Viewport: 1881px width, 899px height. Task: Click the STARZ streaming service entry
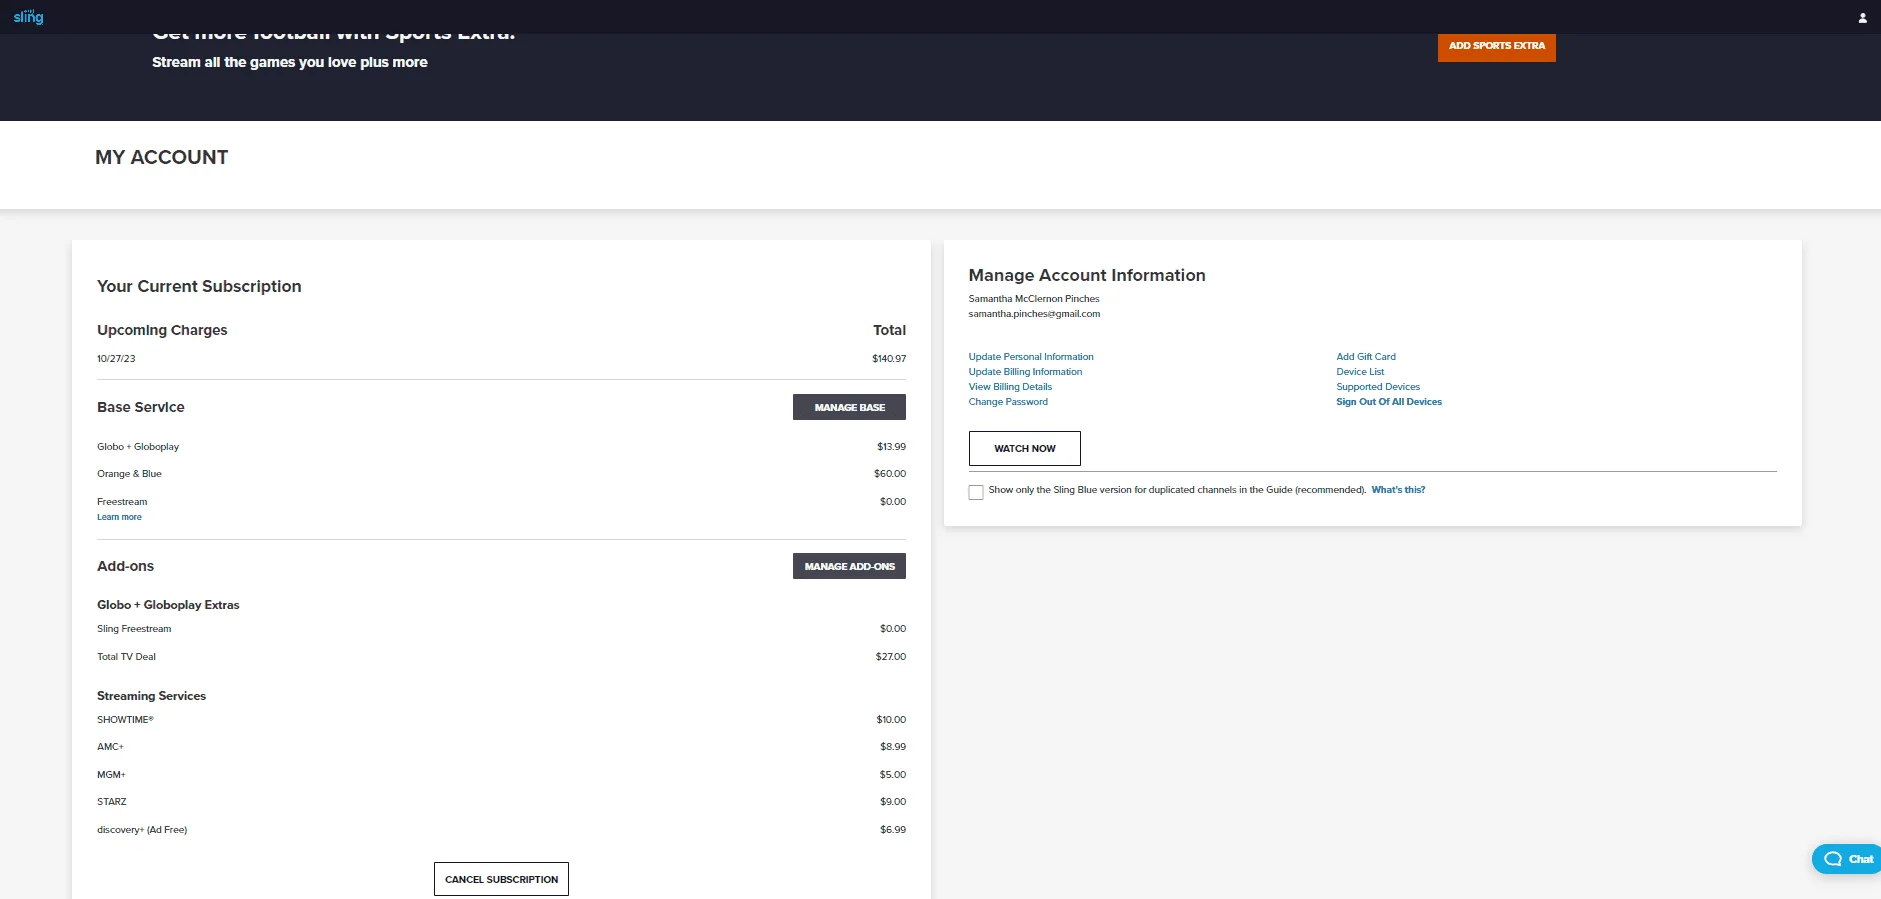tap(112, 802)
